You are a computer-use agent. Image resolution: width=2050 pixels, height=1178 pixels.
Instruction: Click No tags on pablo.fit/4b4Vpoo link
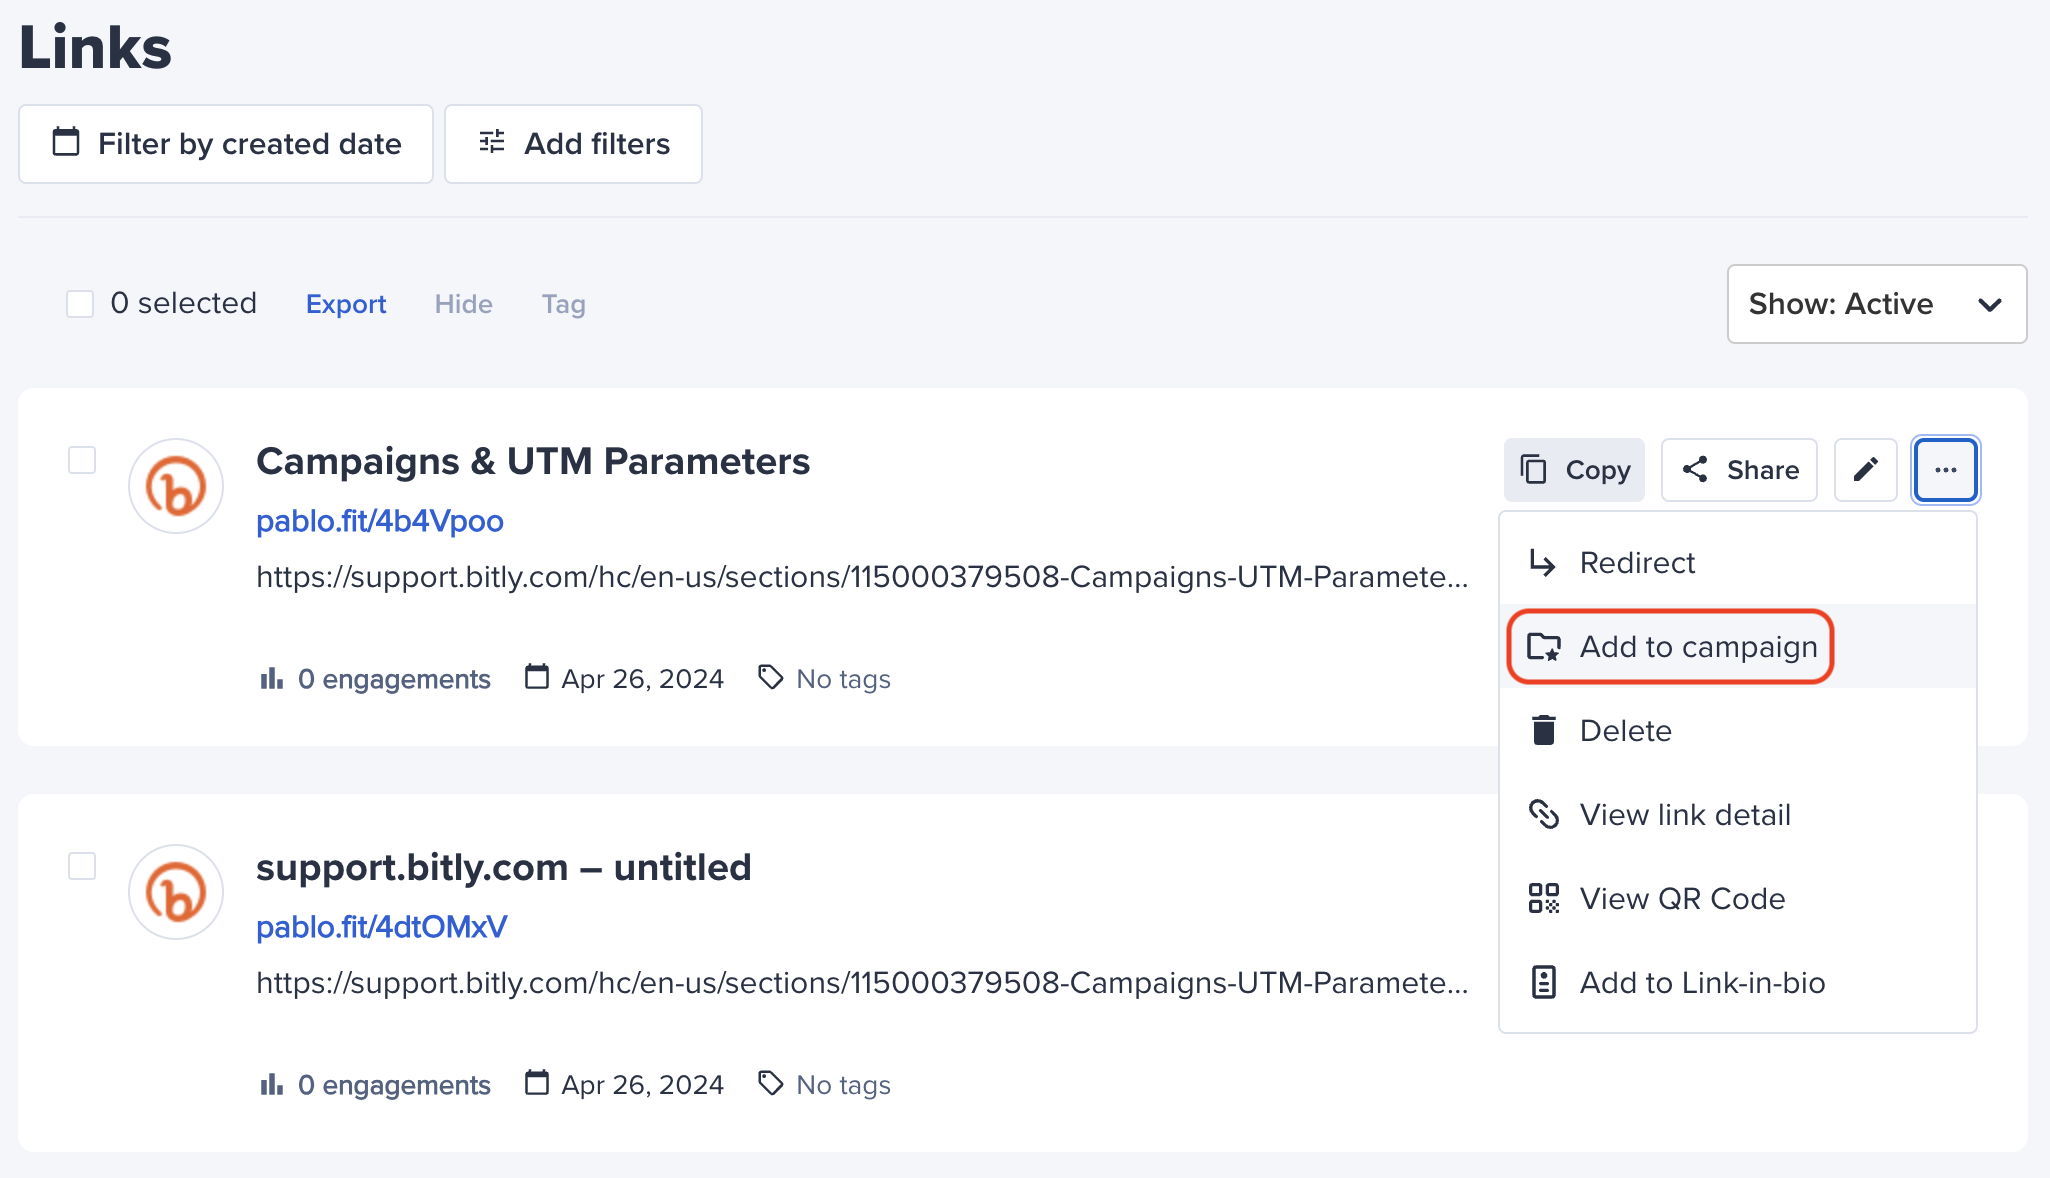(x=825, y=679)
